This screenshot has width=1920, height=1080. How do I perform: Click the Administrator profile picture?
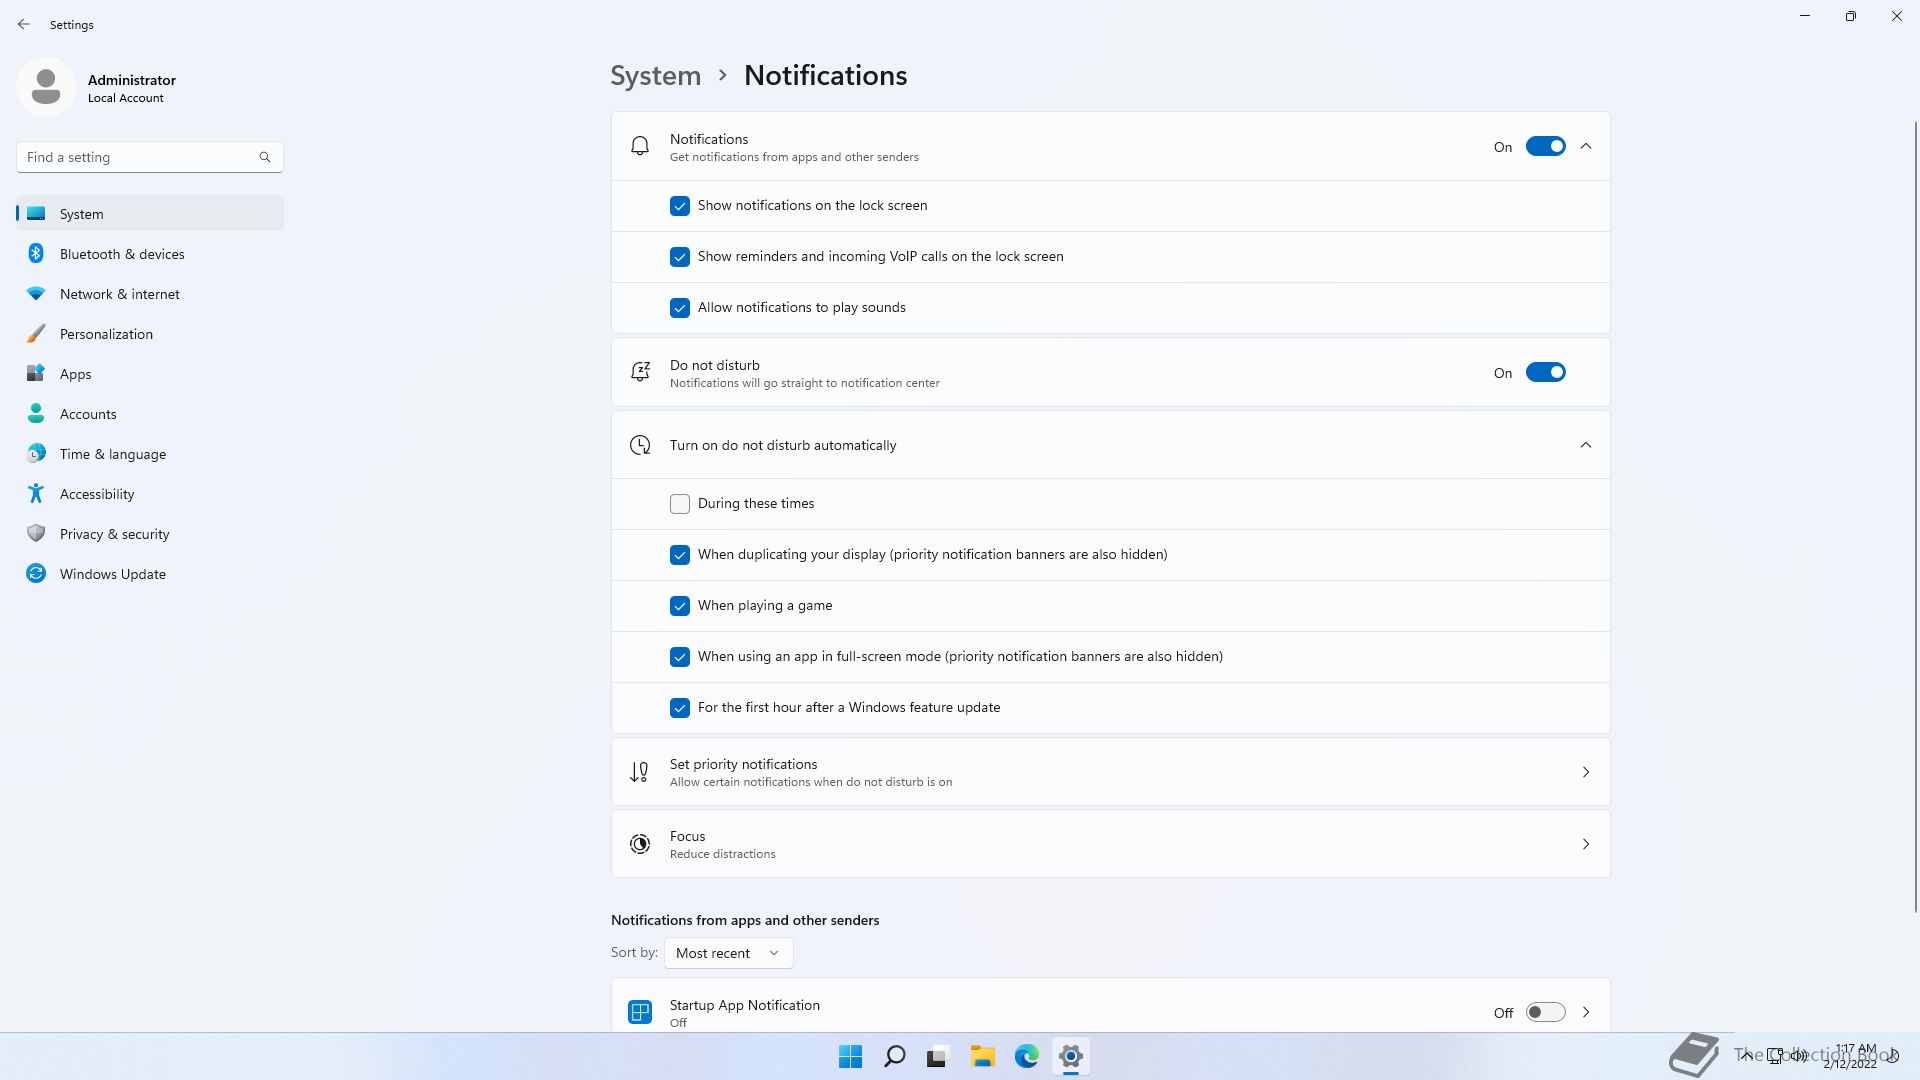point(46,87)
